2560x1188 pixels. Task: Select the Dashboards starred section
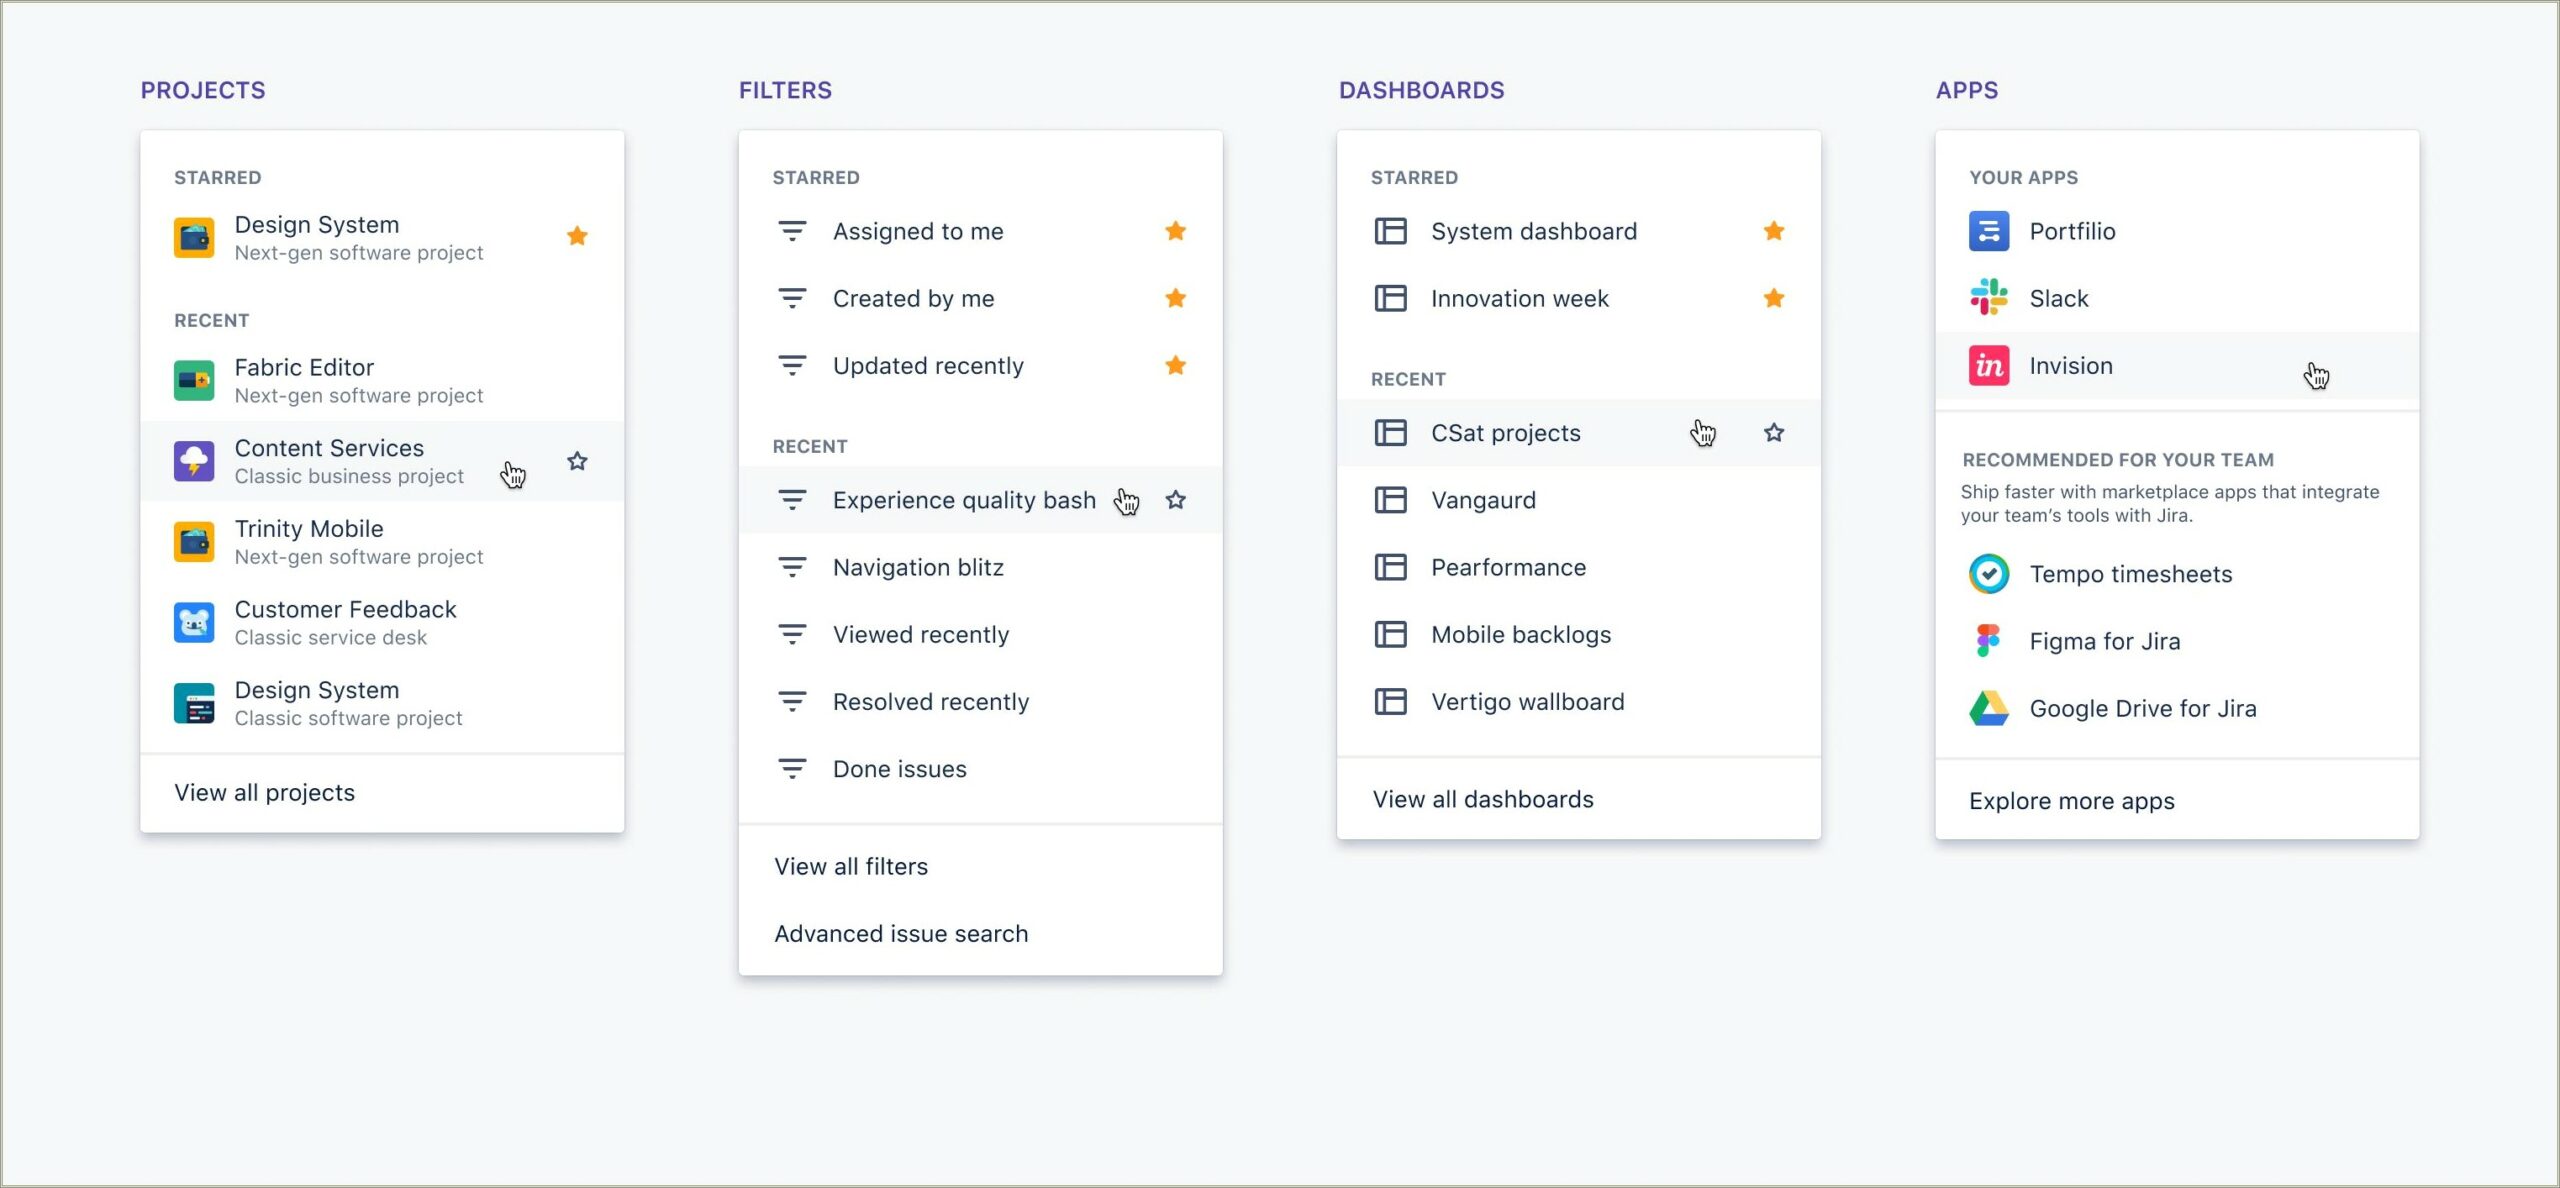(1416, 176)
